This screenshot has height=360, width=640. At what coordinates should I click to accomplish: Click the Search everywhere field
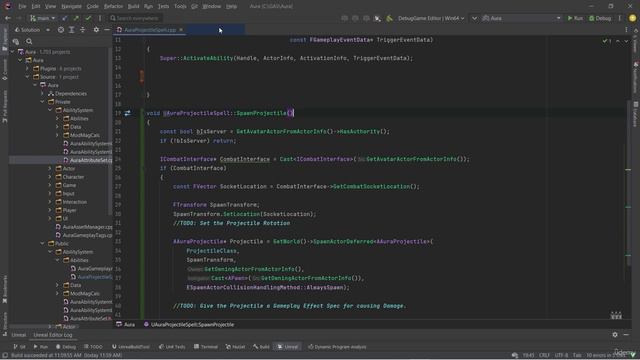[x=136, y=18]
